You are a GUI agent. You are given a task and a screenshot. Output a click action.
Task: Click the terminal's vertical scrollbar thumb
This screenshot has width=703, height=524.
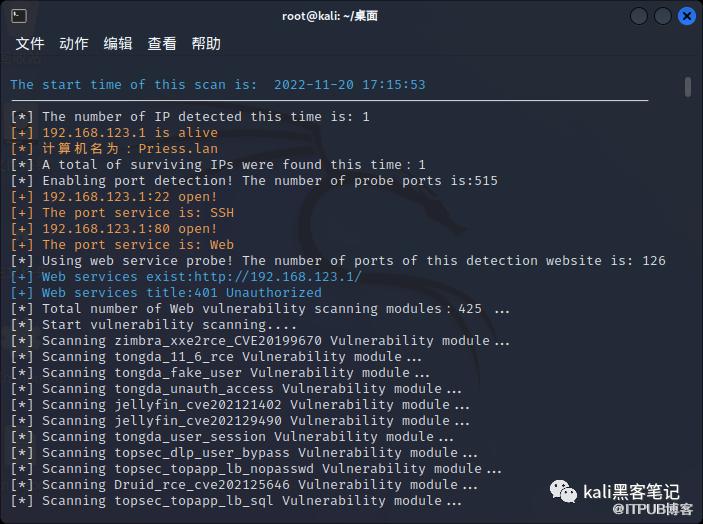pos(688,88)
